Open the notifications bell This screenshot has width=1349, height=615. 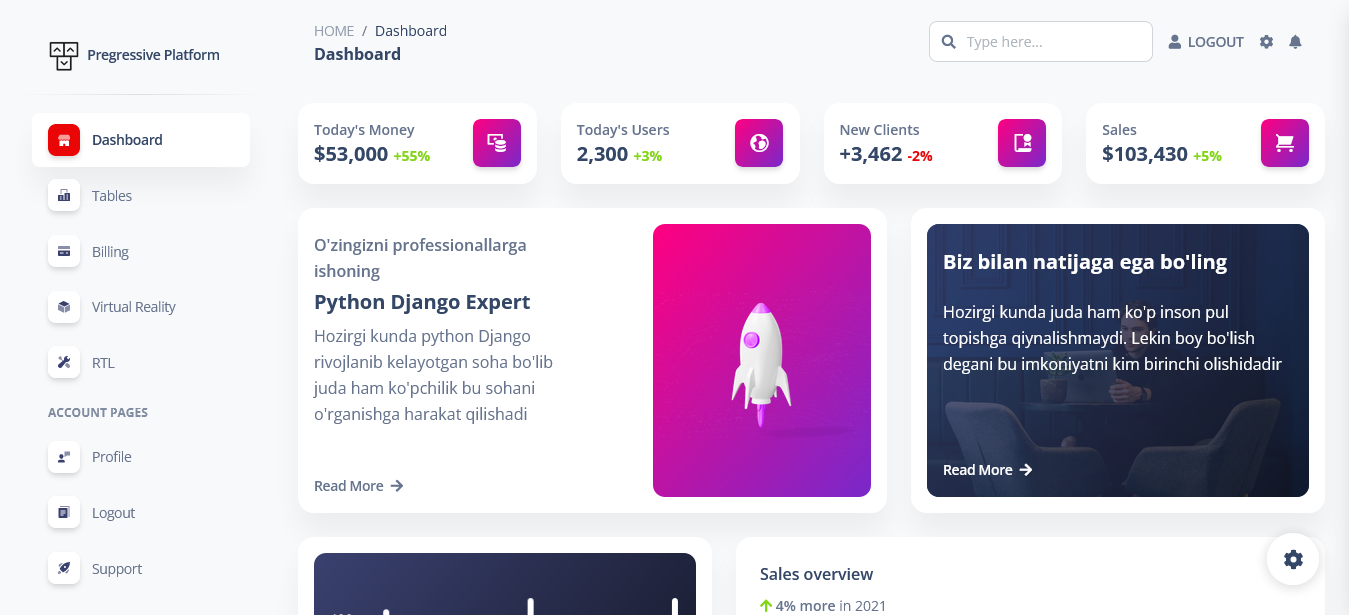pyautogui.click(x=1295, y=41)
